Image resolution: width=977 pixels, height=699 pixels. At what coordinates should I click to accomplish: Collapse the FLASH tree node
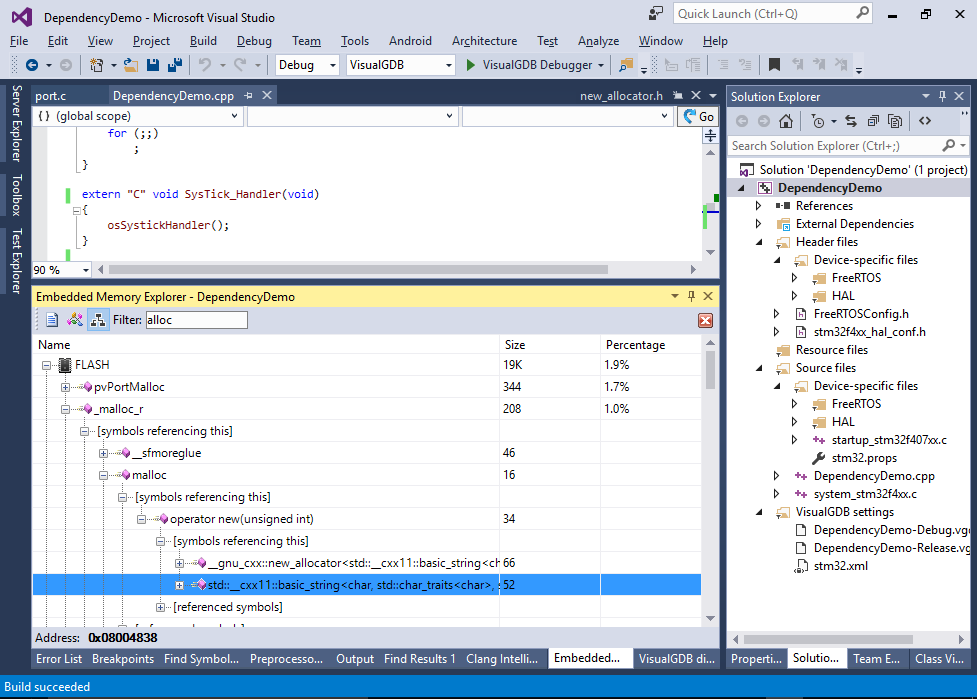(47, 365)
